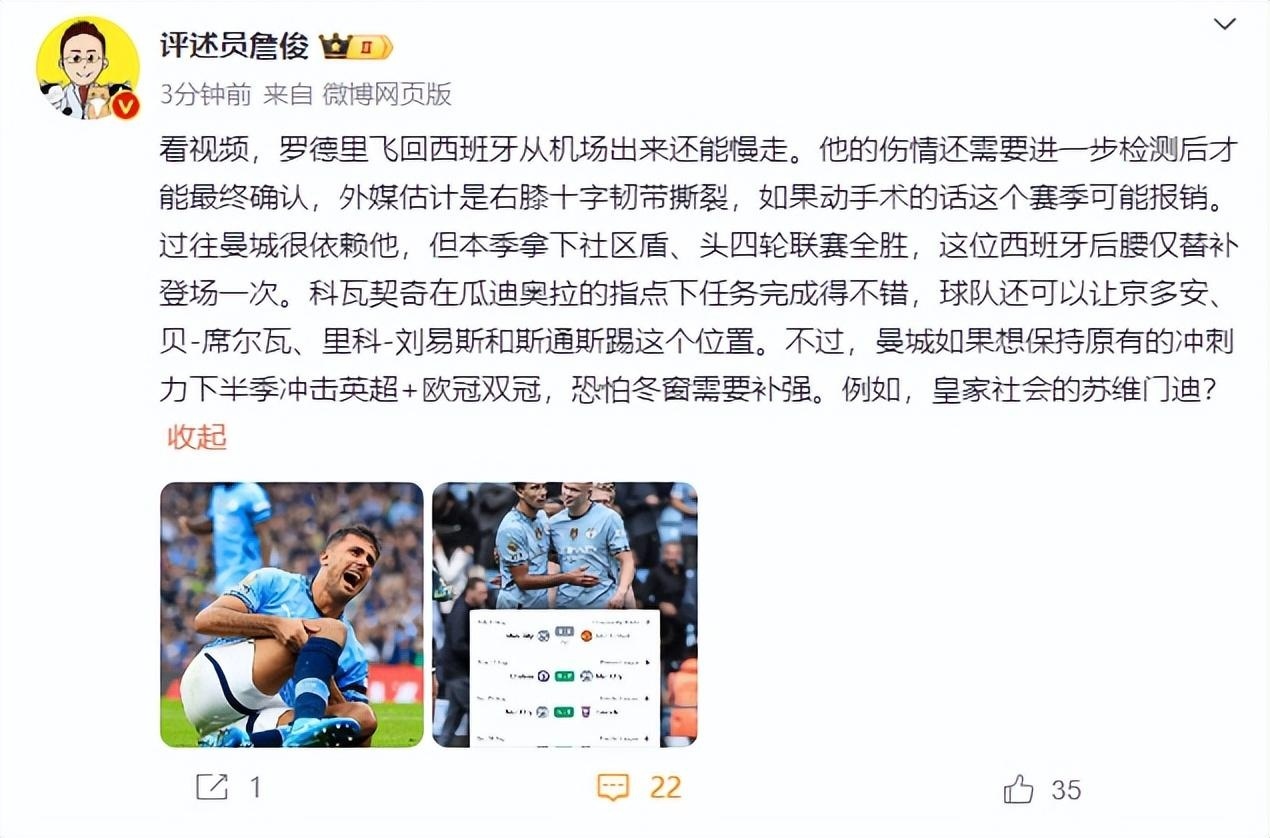Screen dimensions: 1270x838
Task: Open comments via the speech bubble icon
Action: pos(612,787)
